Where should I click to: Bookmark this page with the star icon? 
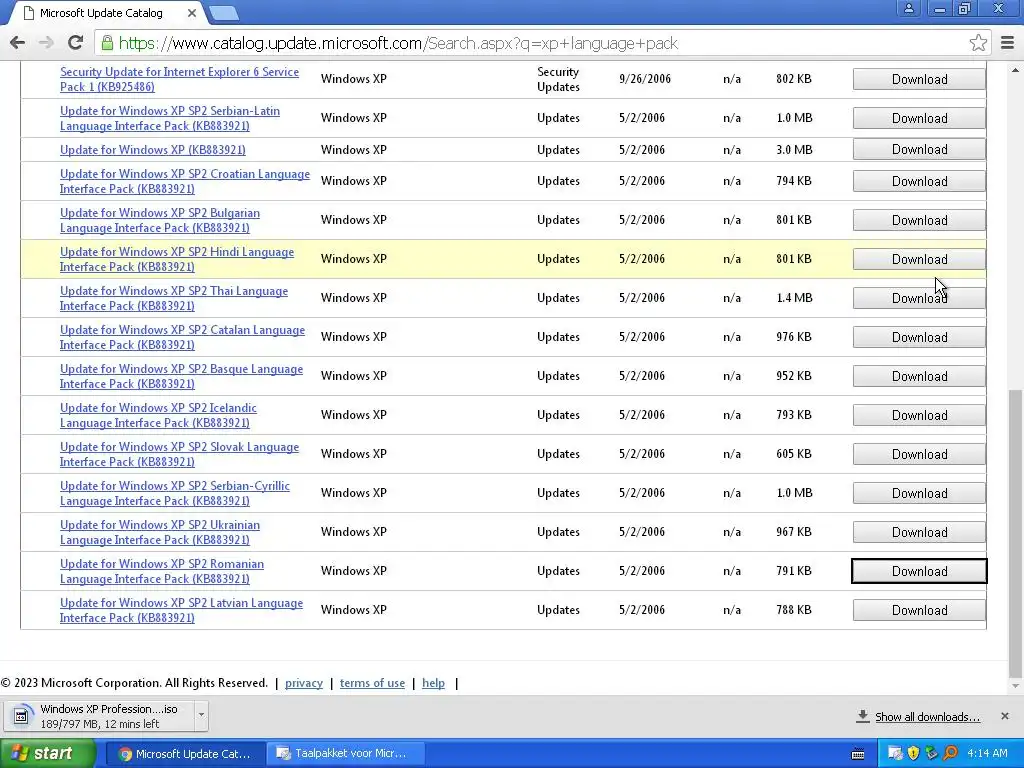[978, 43]
